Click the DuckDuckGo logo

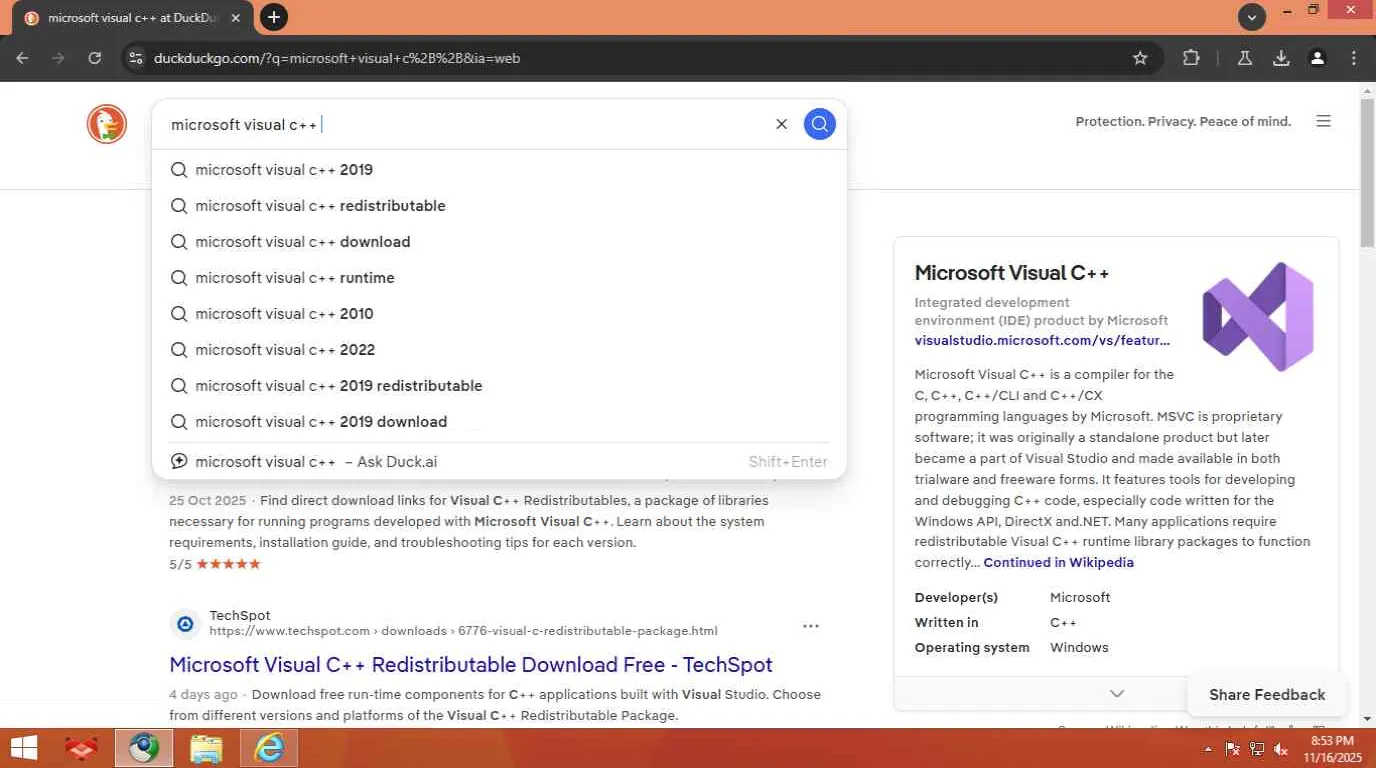(107, 124)
